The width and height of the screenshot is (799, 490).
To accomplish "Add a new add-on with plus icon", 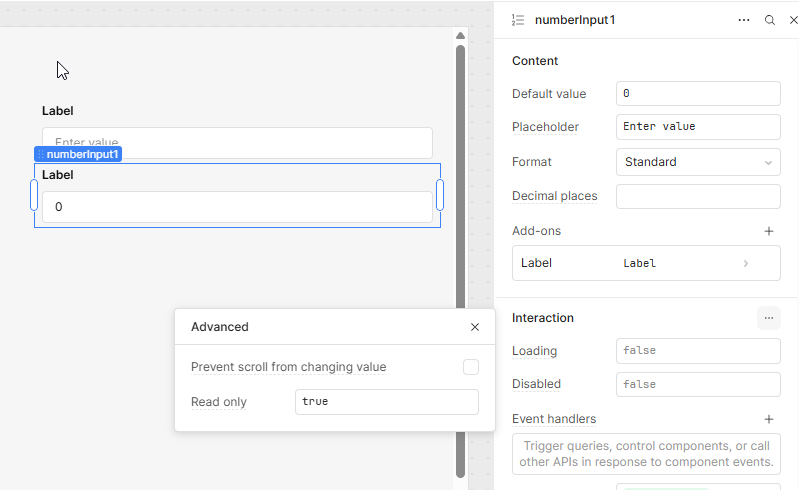I will (768, 231).
